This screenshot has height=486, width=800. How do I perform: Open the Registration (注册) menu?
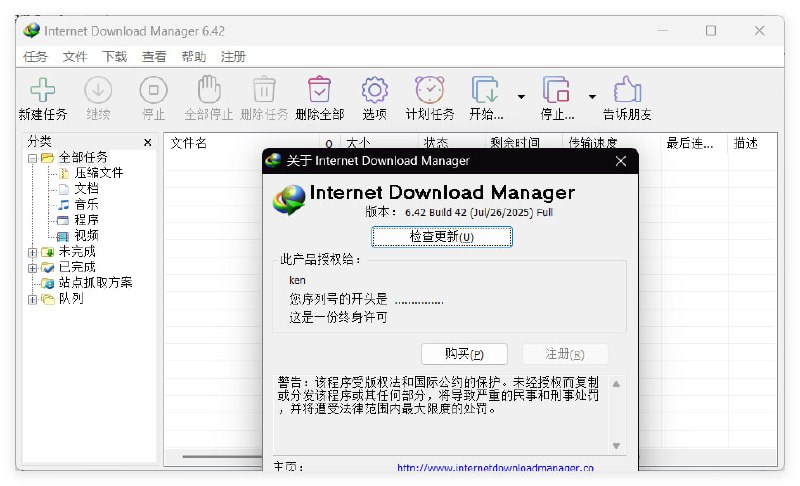[233, 57]
